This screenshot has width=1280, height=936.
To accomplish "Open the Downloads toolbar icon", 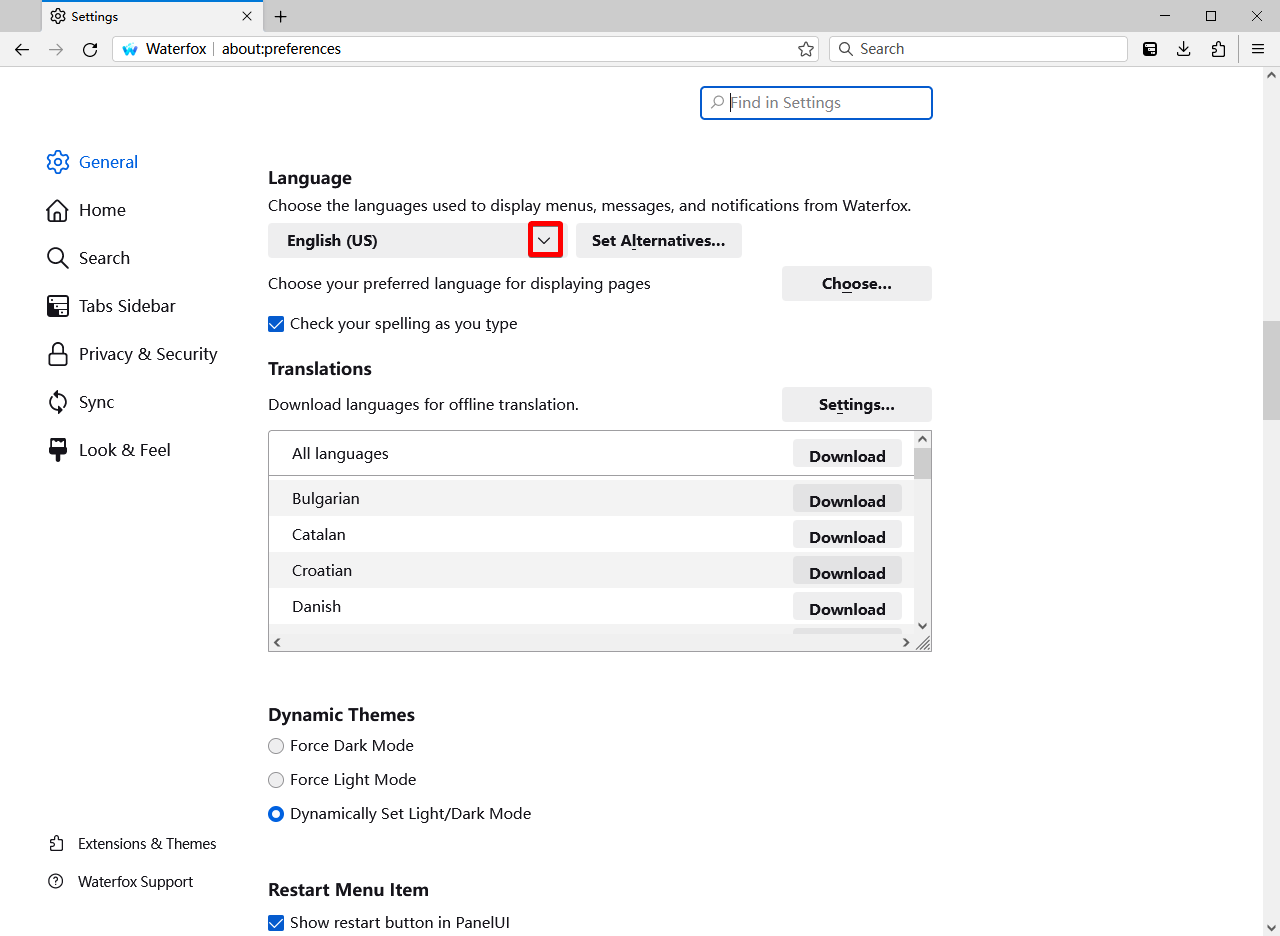I will click(x=1184, y=49).
